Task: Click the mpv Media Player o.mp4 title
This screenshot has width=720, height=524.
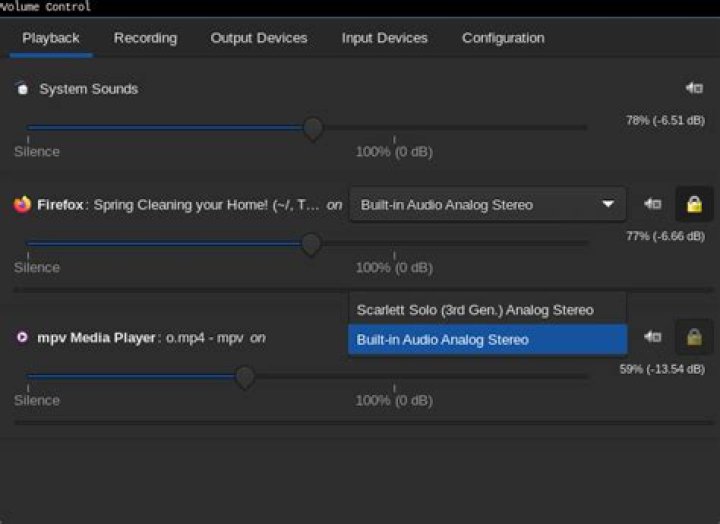Action: pos(140,338)
